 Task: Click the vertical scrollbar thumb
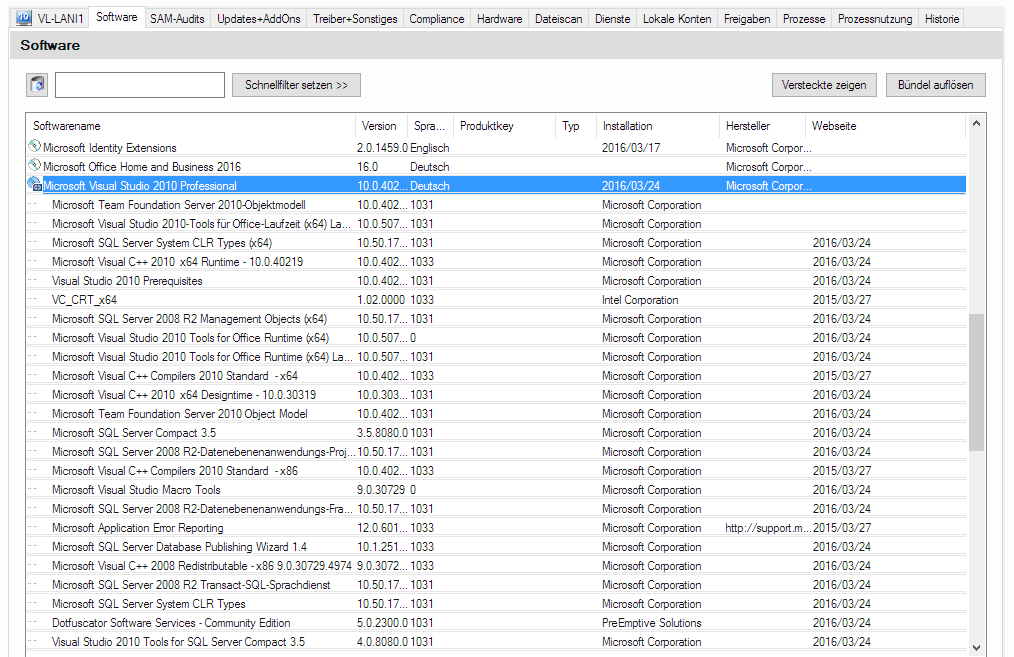976,382
